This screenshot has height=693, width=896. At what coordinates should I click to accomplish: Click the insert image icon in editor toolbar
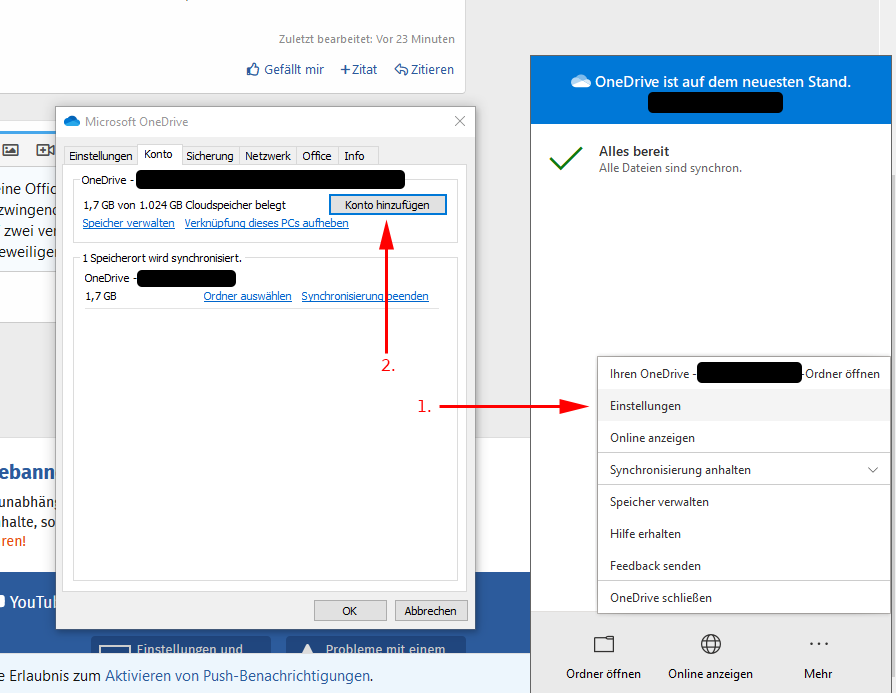(x=11, y=150)
